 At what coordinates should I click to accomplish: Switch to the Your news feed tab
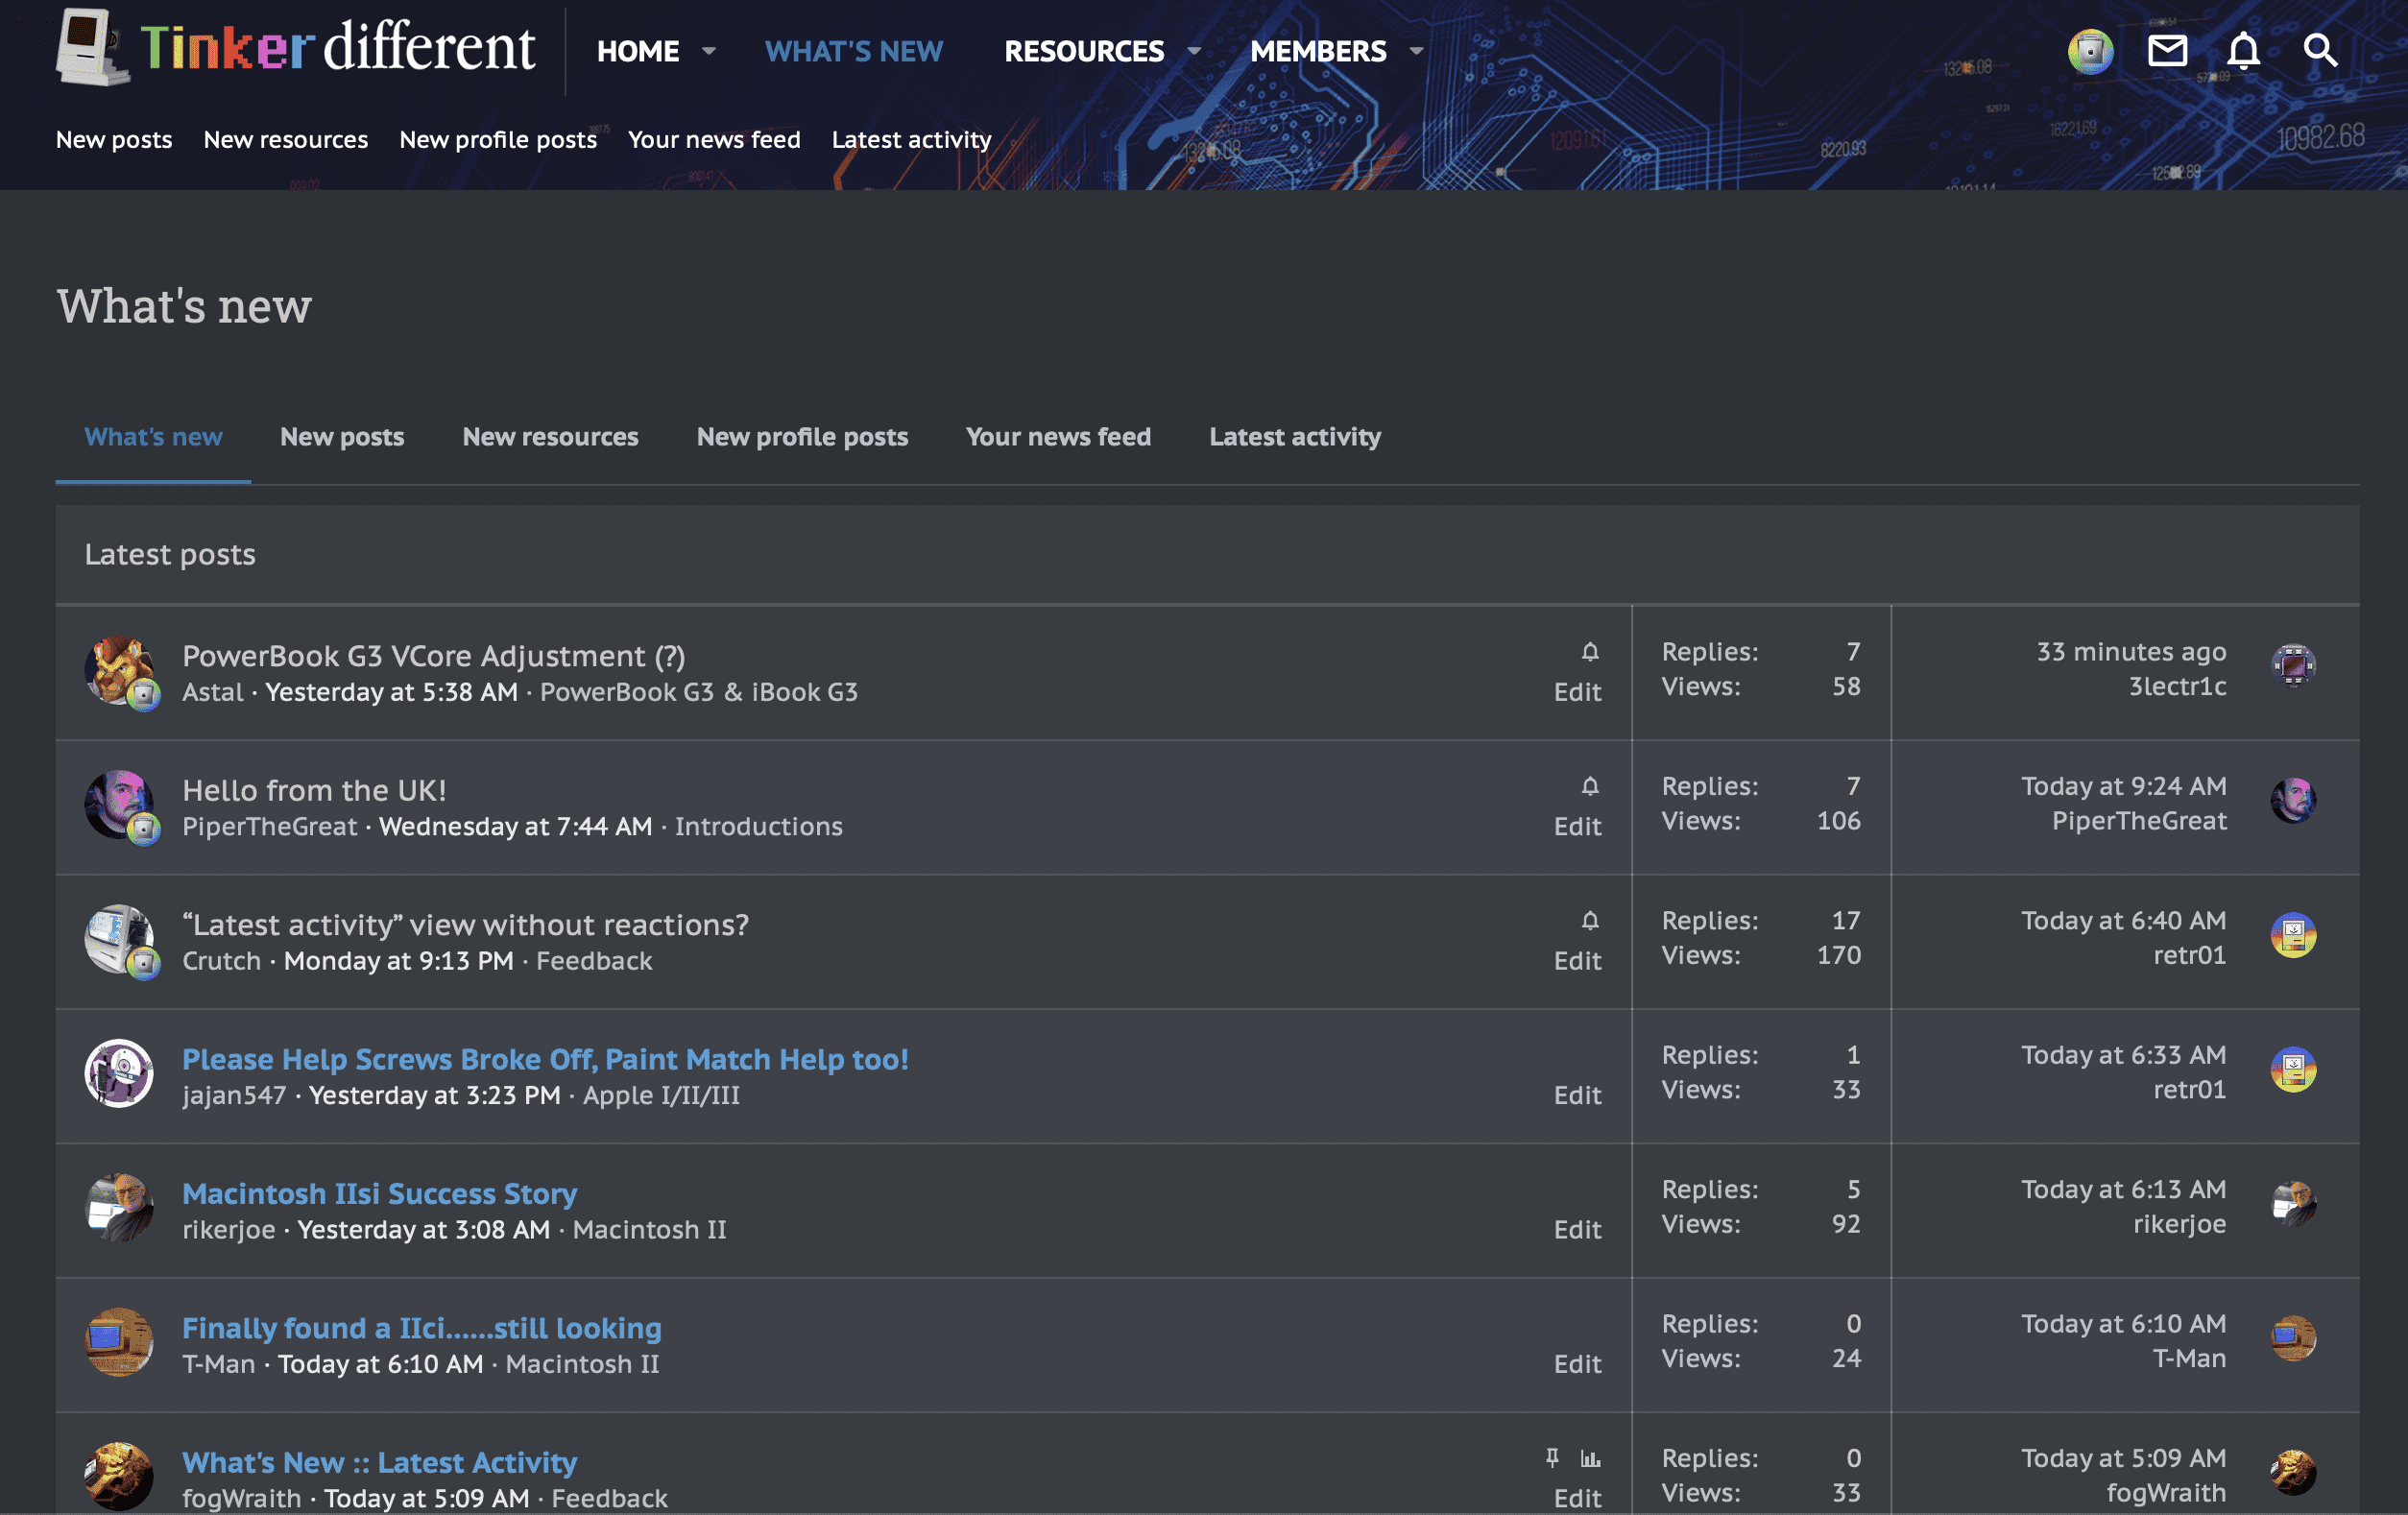pyautogui.click(x=1058, y=437)
